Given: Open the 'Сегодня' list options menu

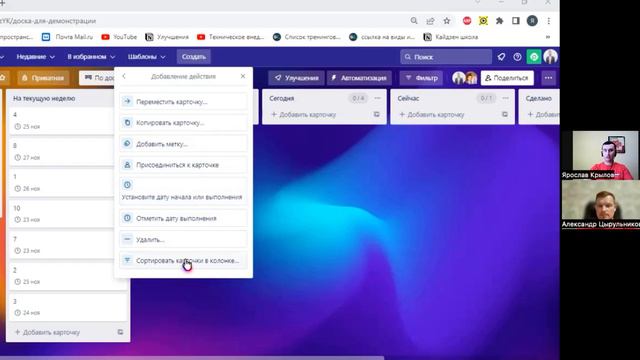Looking at the screenshot, I should coord(377,98).
